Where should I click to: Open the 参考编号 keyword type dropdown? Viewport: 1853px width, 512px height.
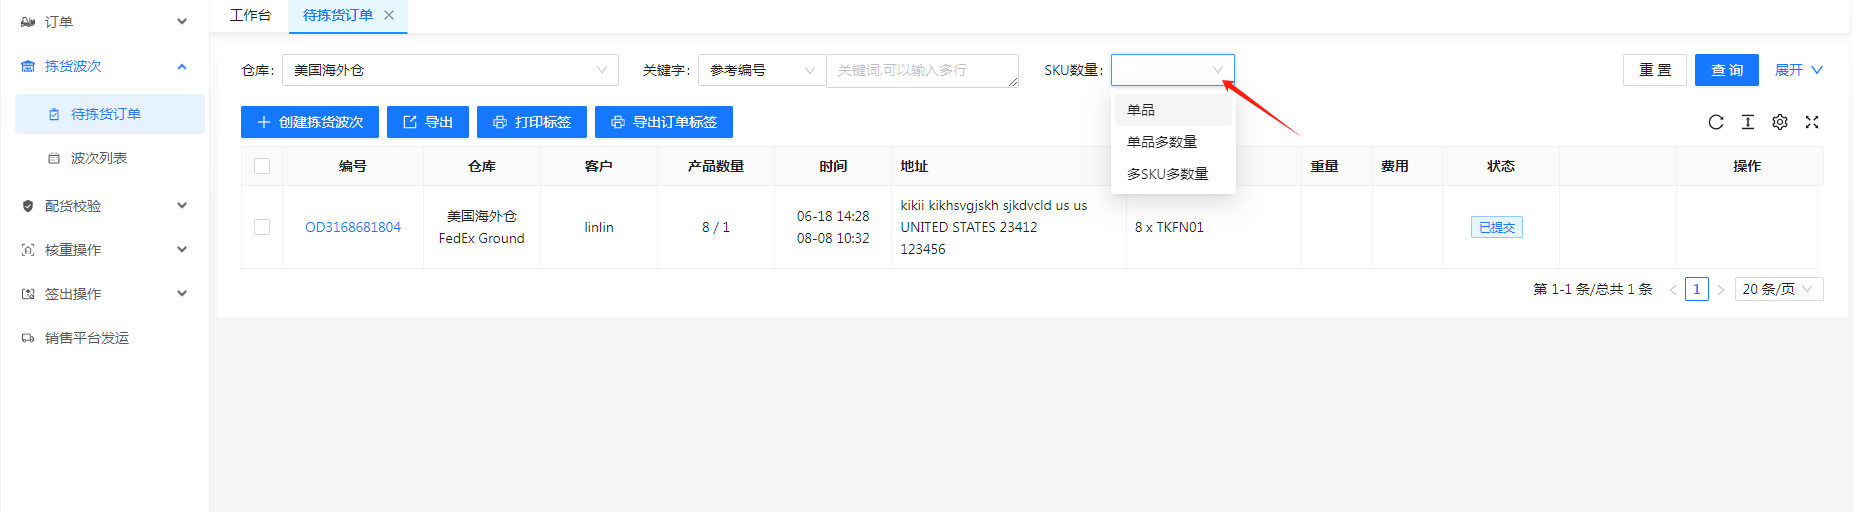(x=762, y=70)
